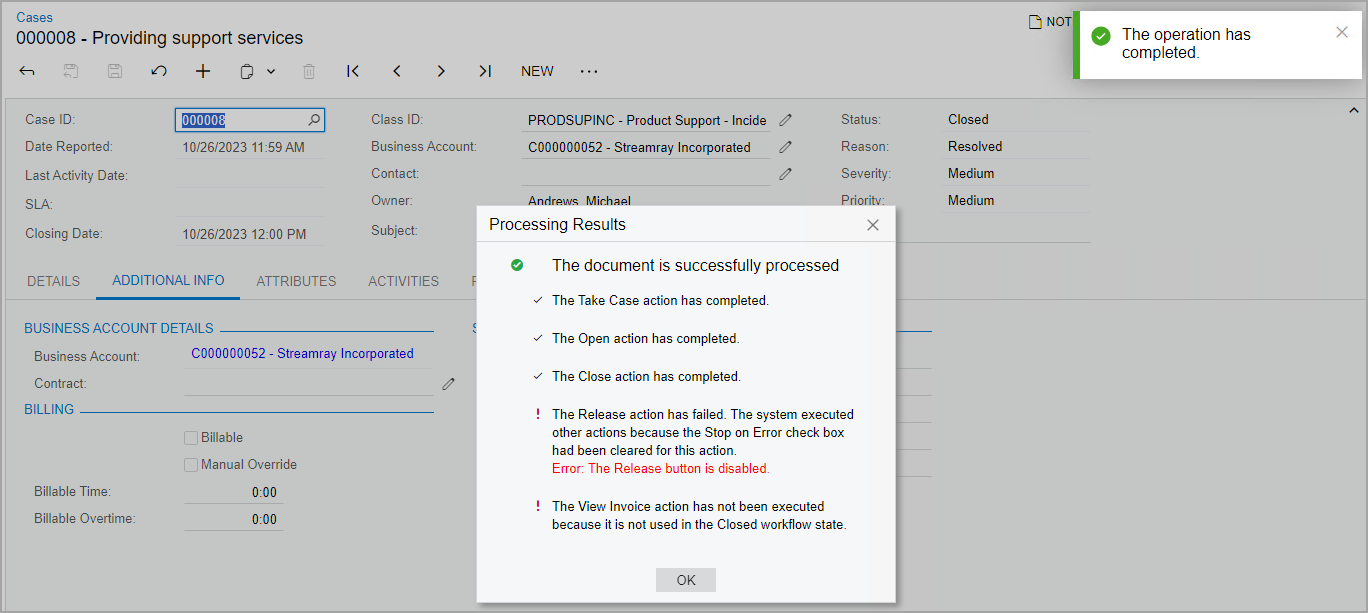The height and width of the screenshot is (613, 1368).
Task: Open the clipboard dropdown arrow
Action: coord(271,72)
